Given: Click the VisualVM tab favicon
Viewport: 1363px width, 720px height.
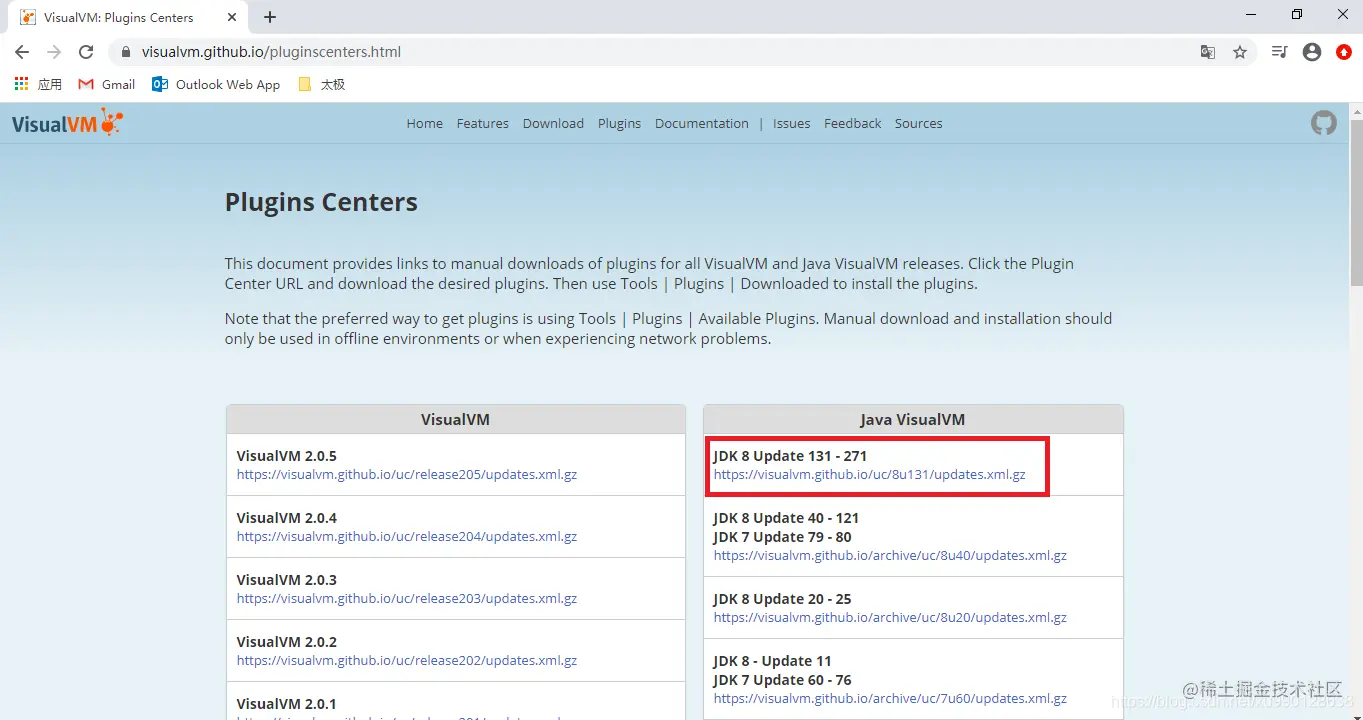Looking at the screenshot, I should [28, 17].
